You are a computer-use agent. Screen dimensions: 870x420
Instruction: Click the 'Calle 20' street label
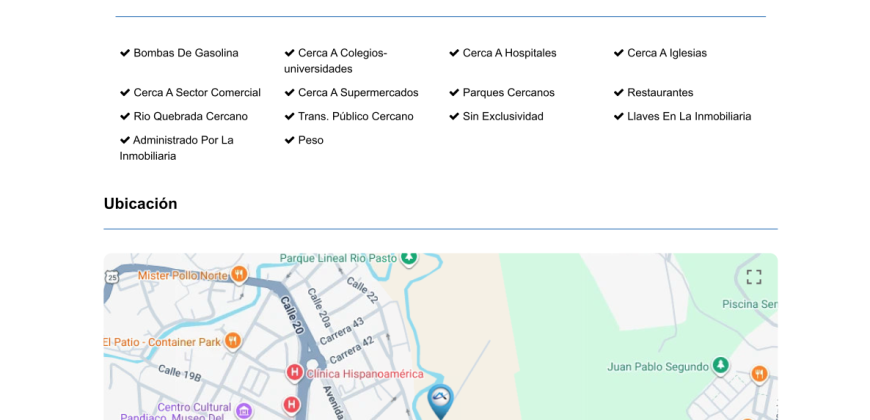tap(292, 315)
